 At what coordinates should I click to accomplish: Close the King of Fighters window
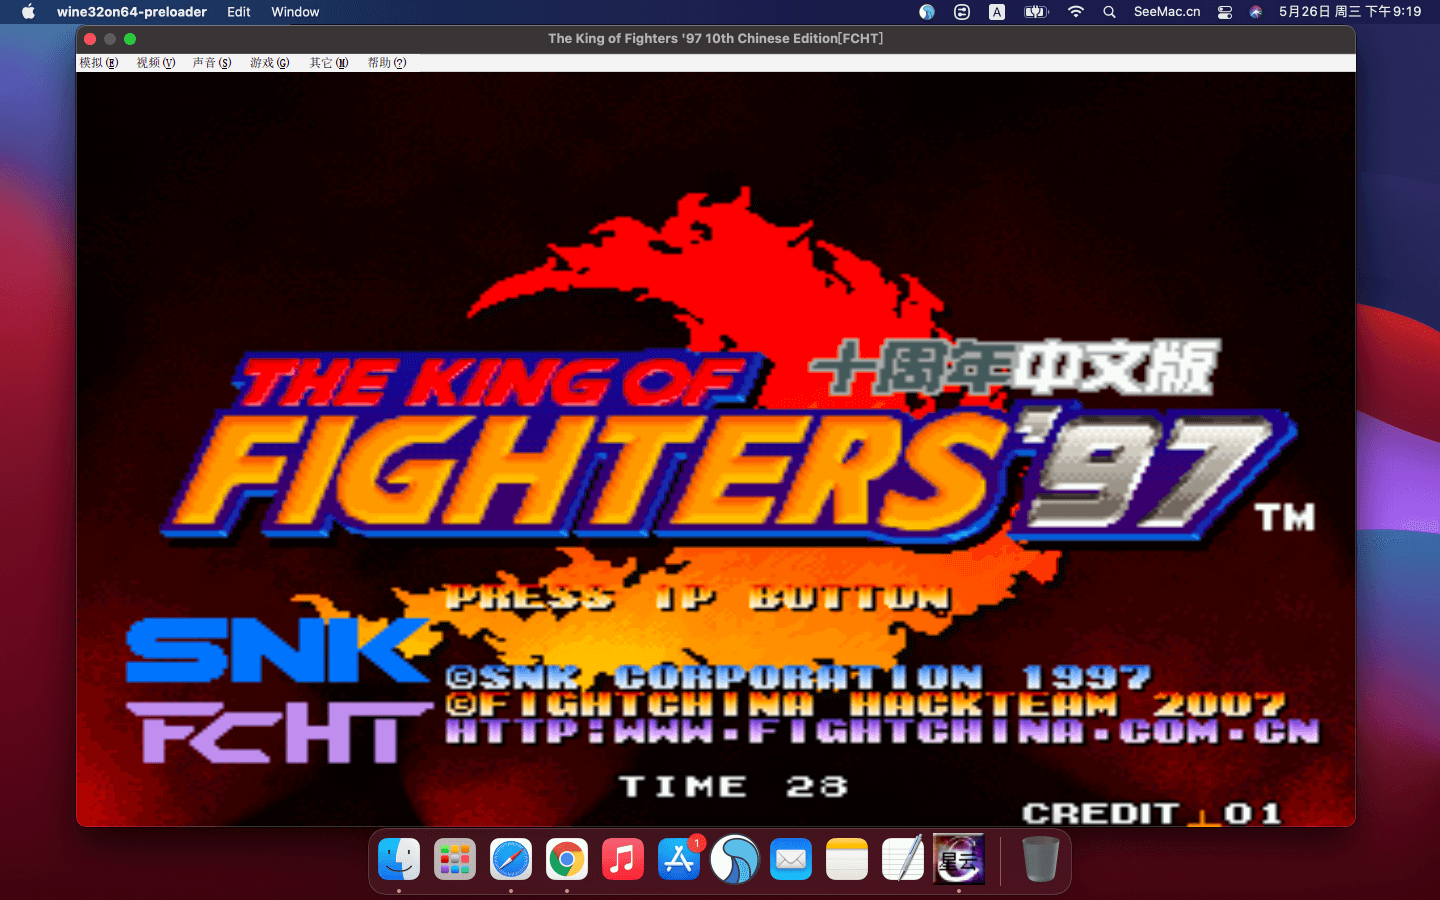click(90, 39)
